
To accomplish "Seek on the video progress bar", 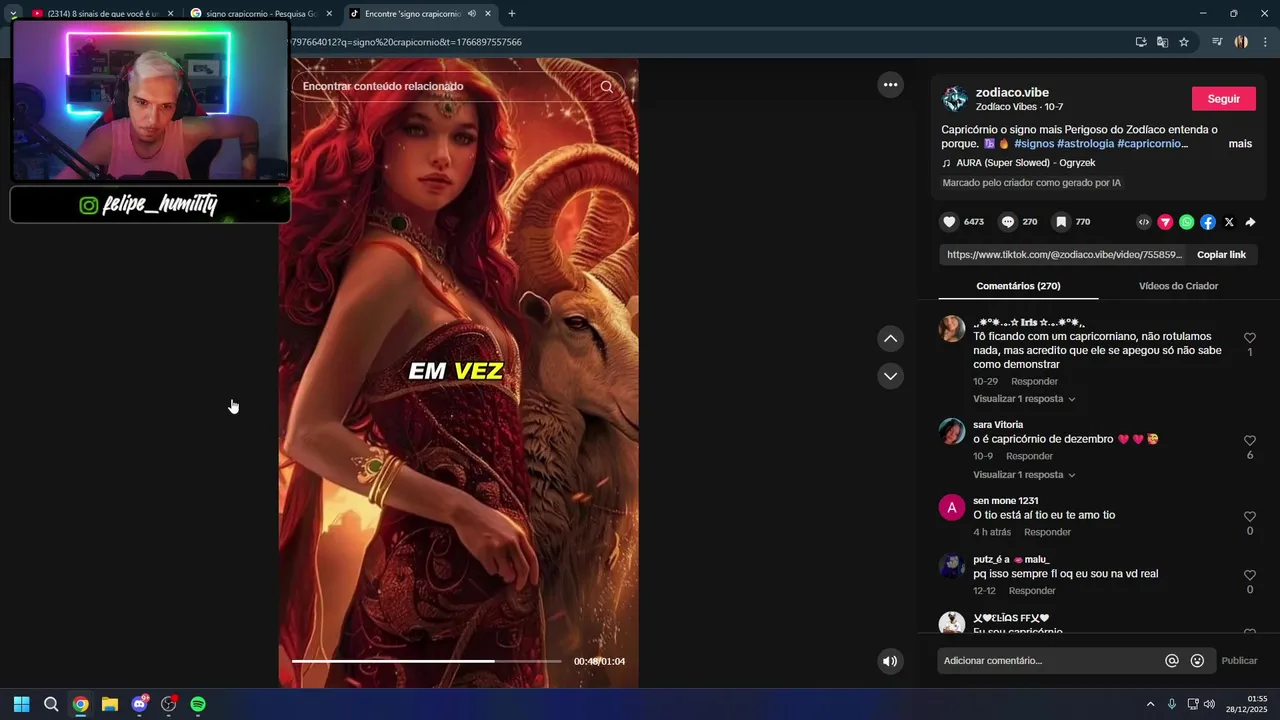I will 426,661.
